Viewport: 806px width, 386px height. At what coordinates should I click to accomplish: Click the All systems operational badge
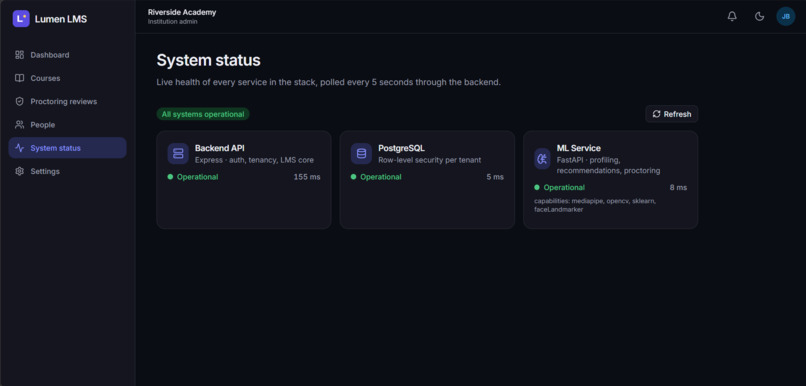pyautogui.click(x=203, y=114)
